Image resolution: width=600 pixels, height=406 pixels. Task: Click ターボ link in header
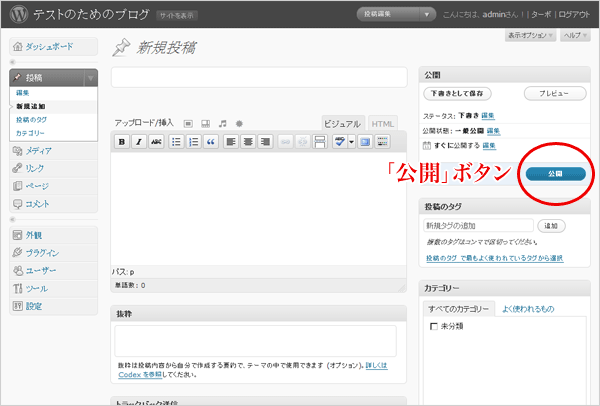541,15
